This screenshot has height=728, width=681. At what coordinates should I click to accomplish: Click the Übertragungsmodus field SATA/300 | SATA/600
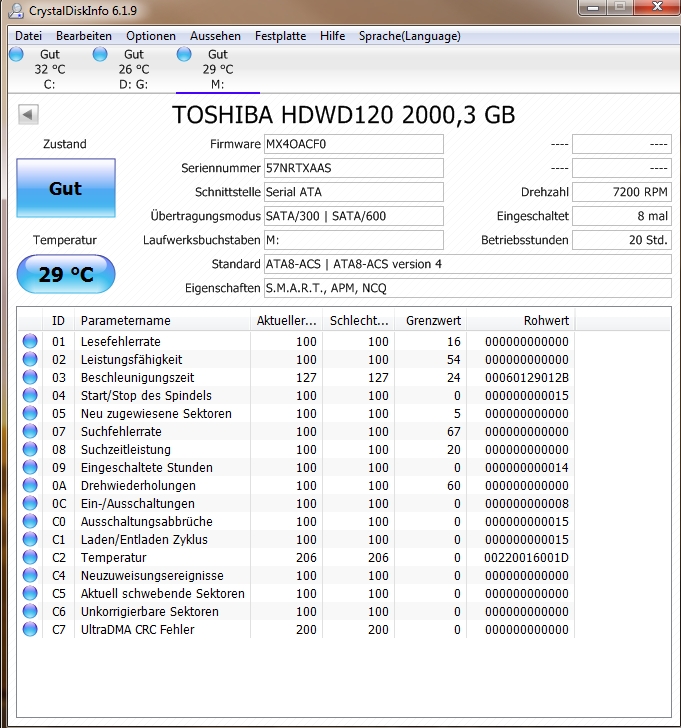pos(354,216)
